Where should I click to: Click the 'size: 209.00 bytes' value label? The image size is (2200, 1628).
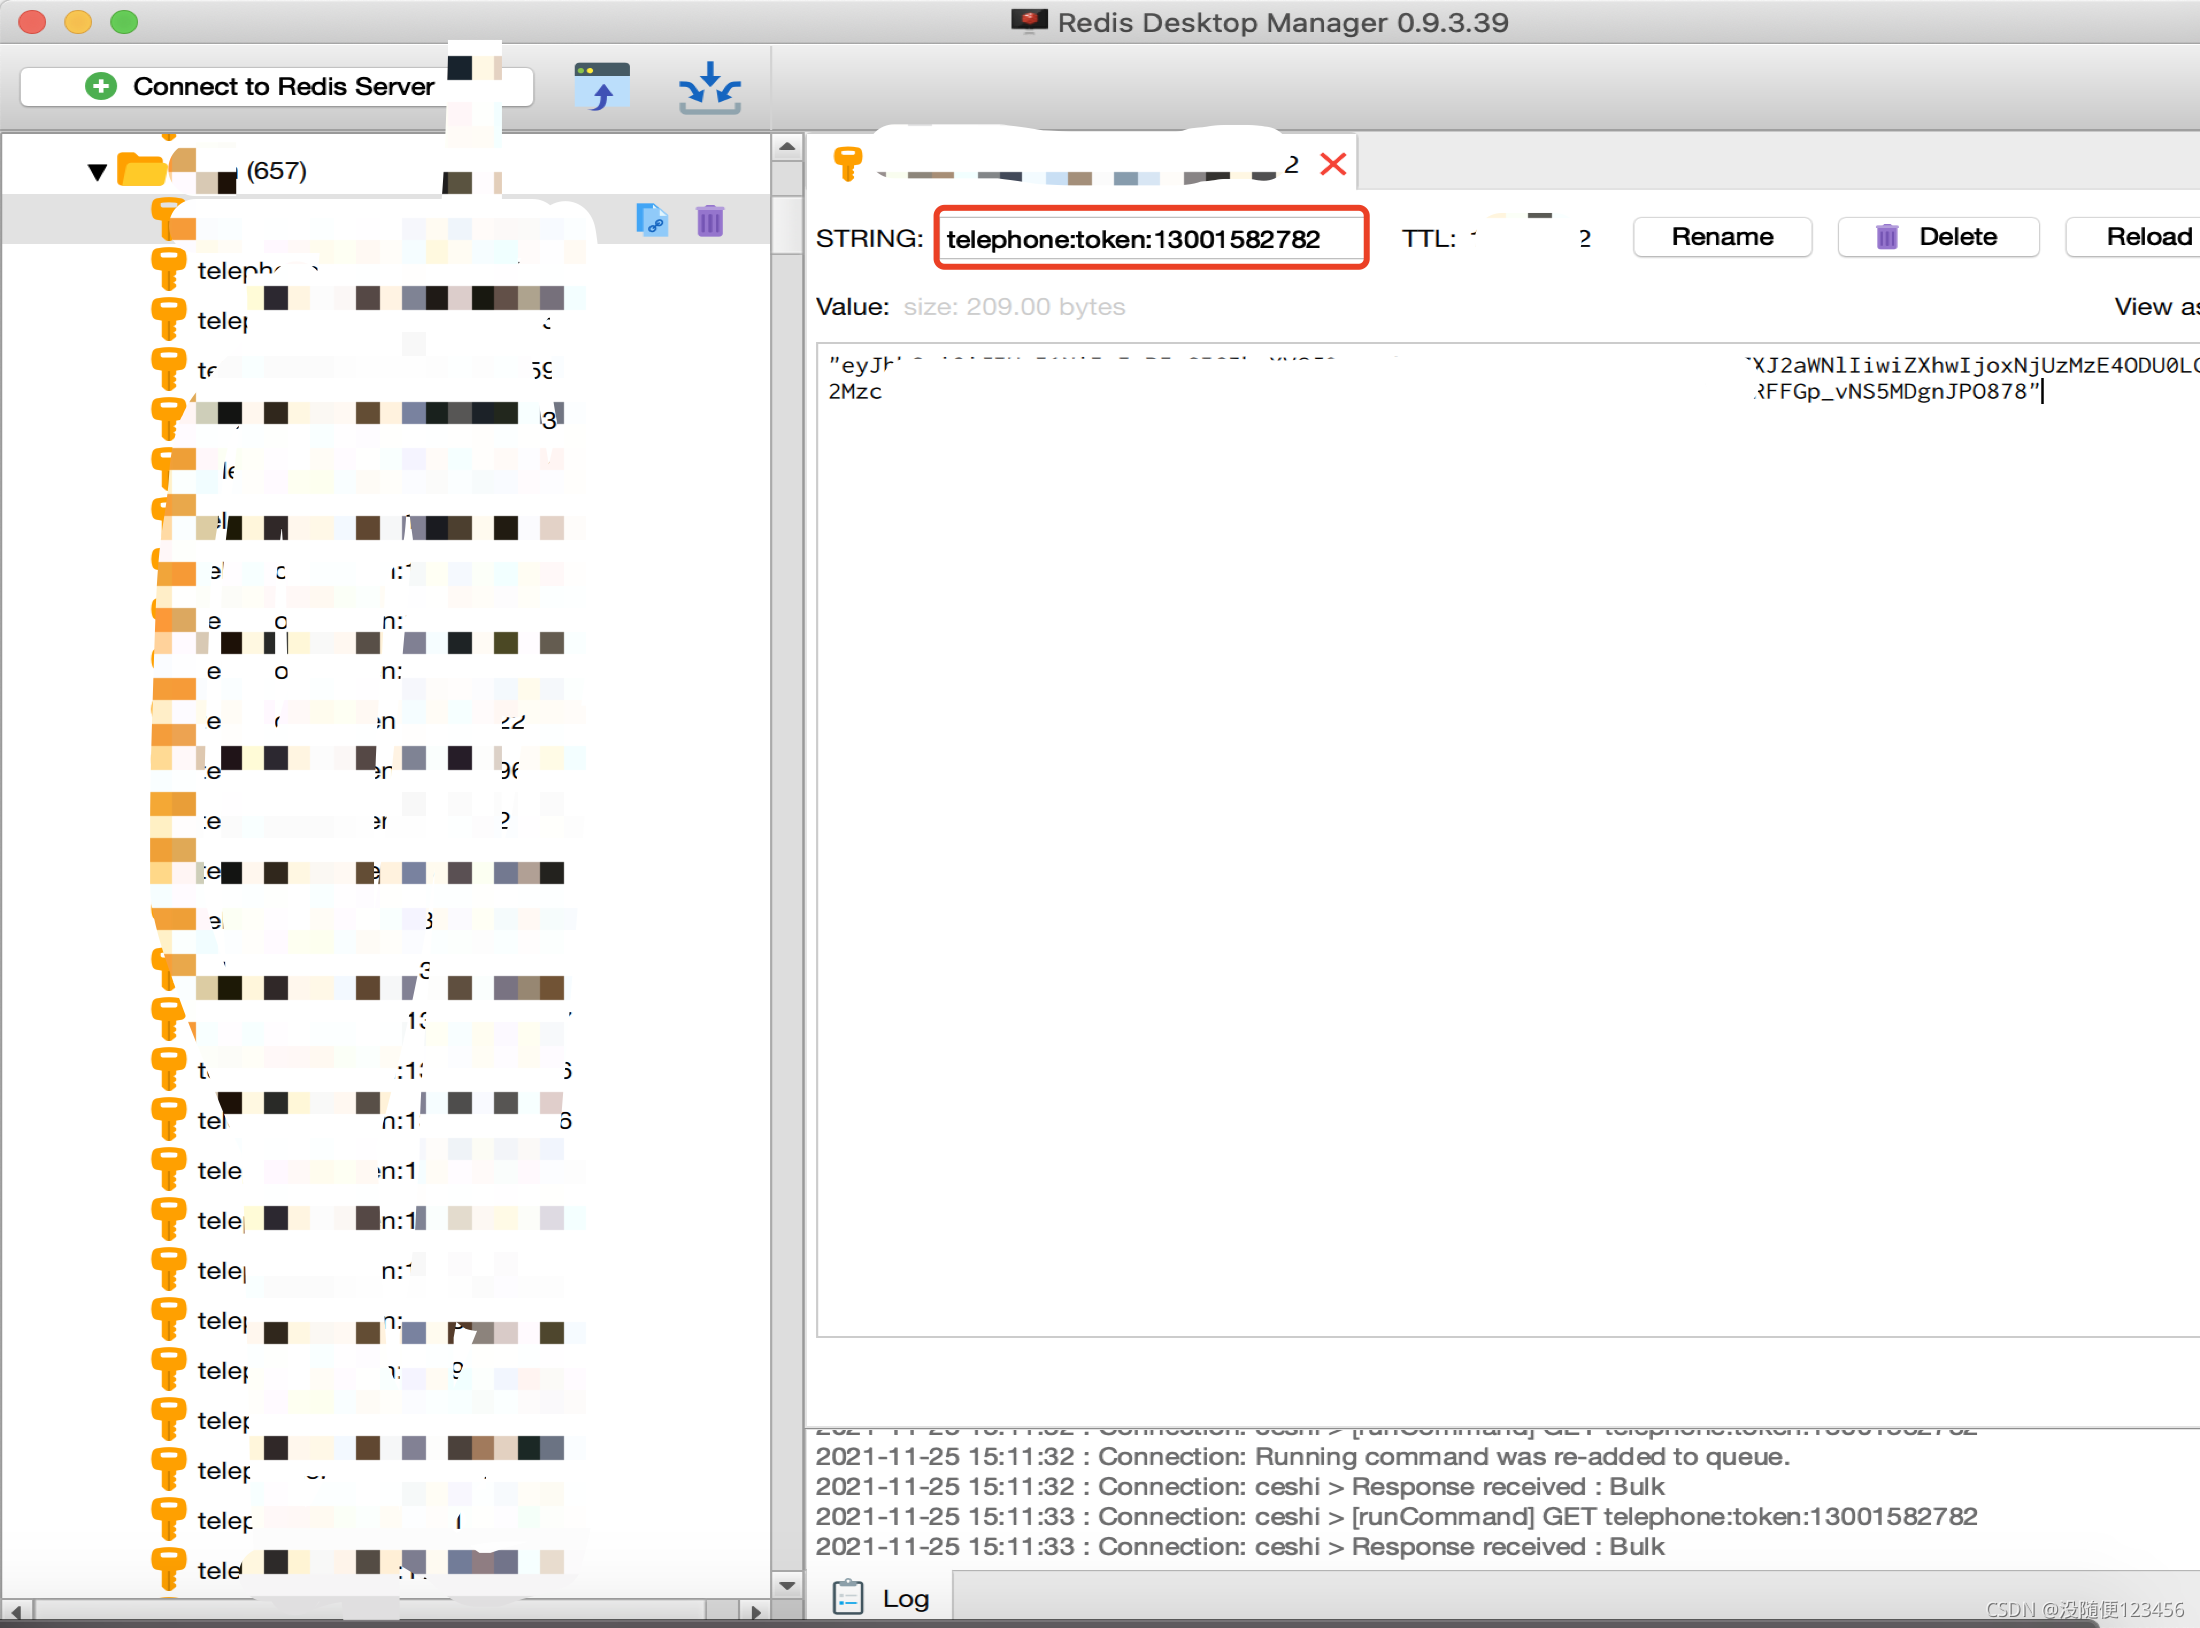click(x=1014, y=307)
